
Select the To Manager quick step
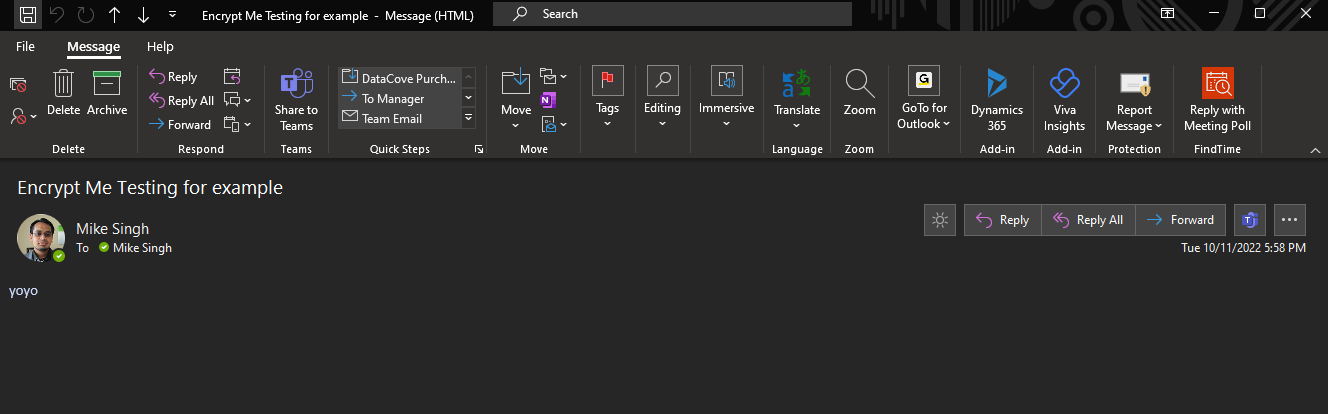pos(393,98)
